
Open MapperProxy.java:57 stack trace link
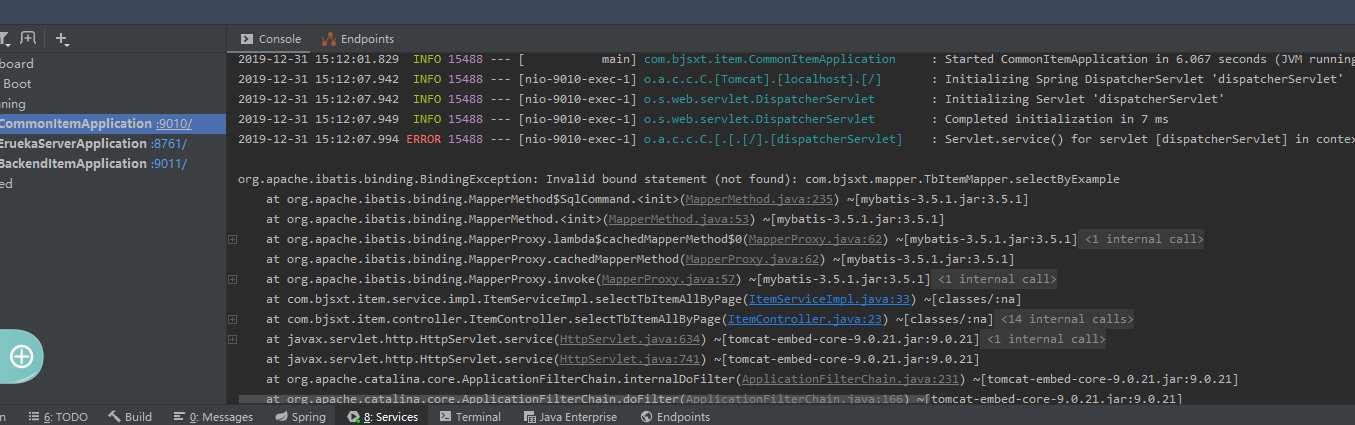[x=668, y=279]
